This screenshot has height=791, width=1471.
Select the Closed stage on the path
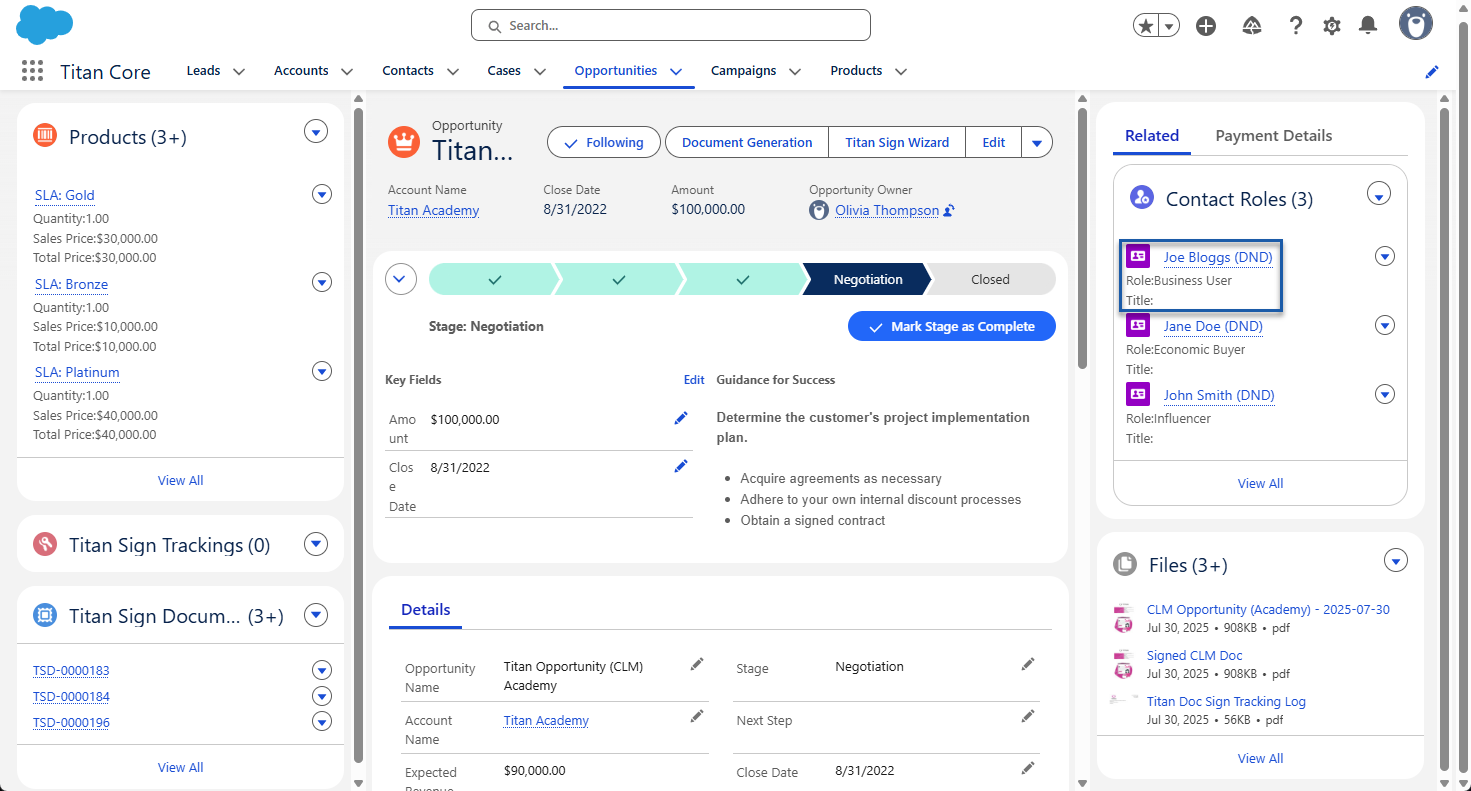pos(989,279)
